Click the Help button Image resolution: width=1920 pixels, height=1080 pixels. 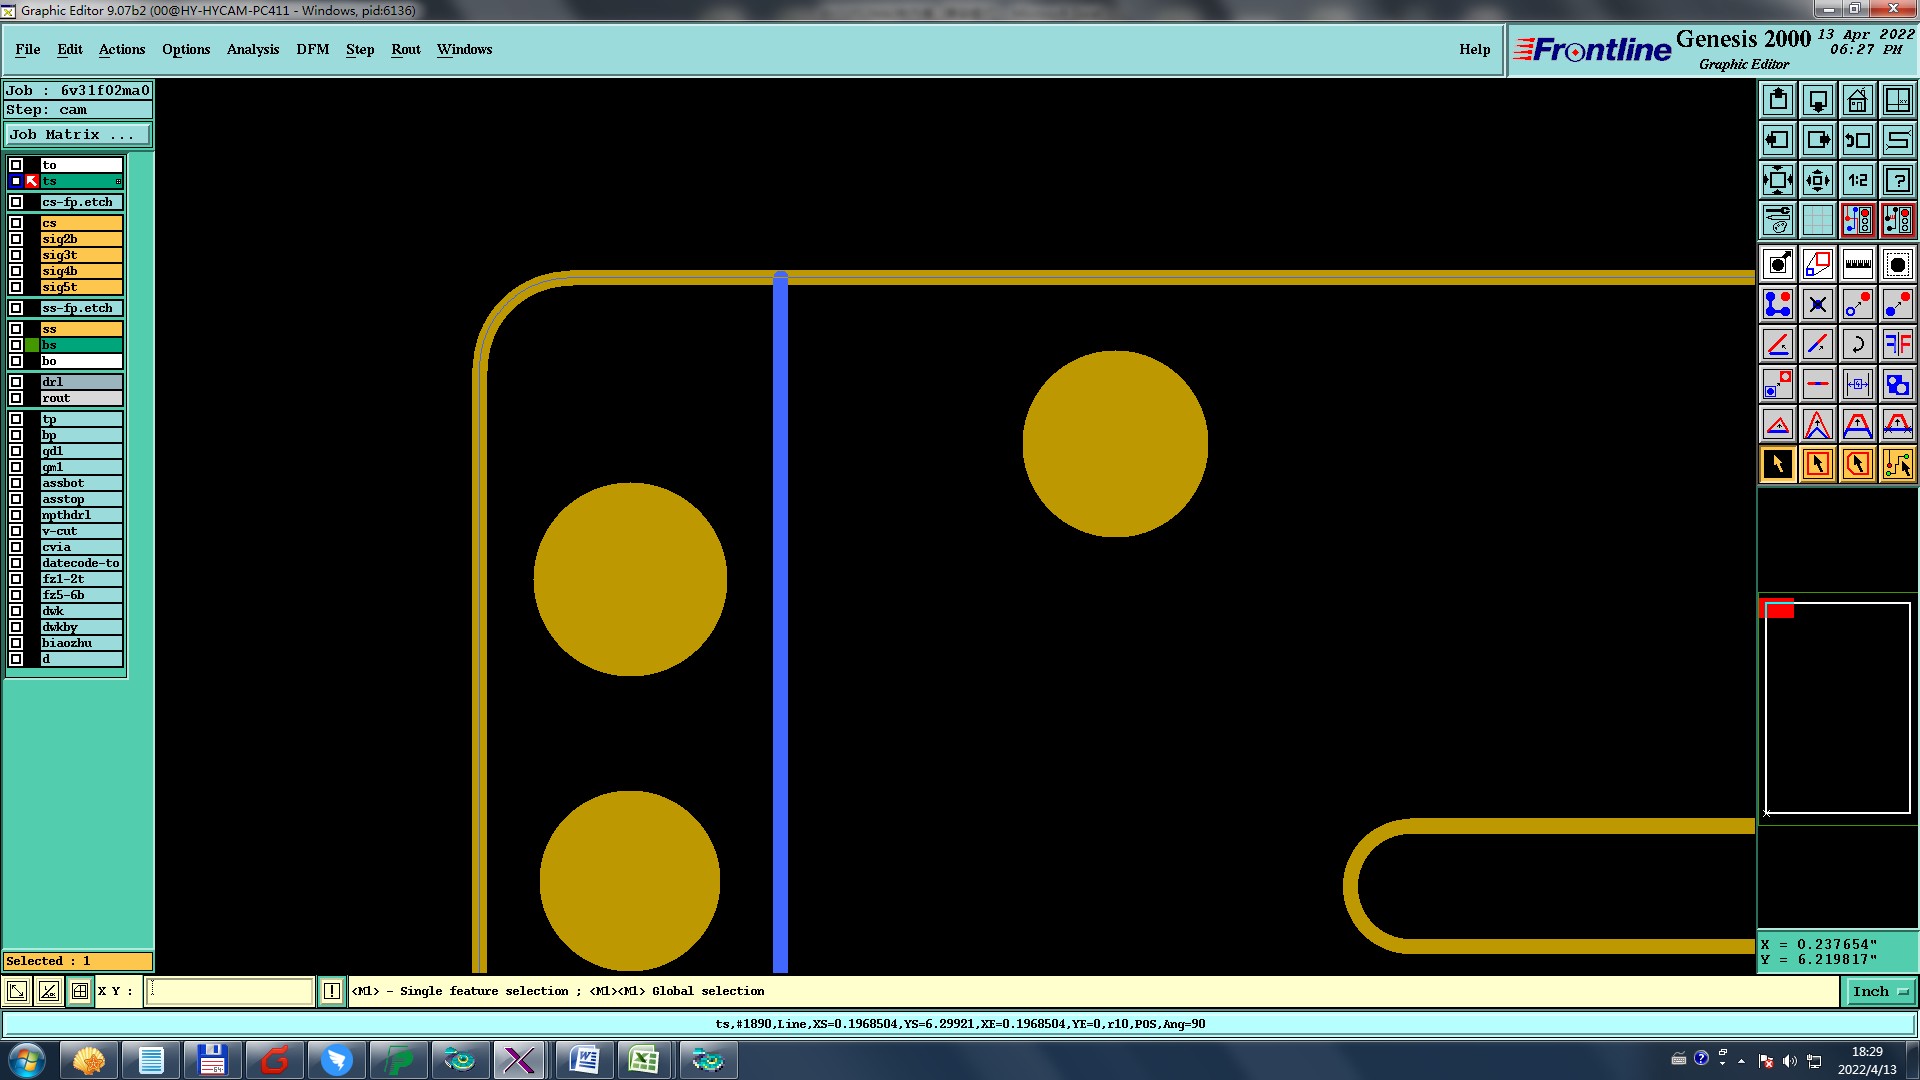(1474, 49)
